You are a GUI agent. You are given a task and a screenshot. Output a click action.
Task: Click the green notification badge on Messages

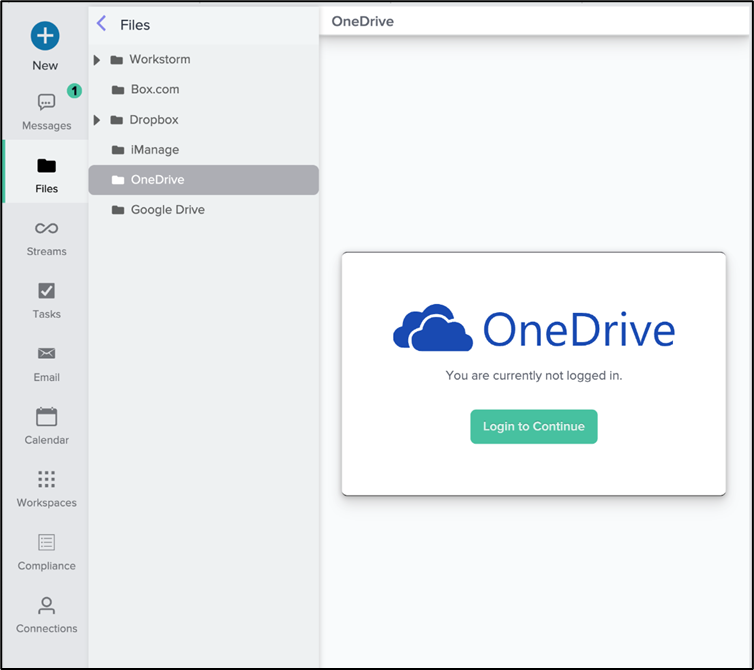[x=74, y=90]
